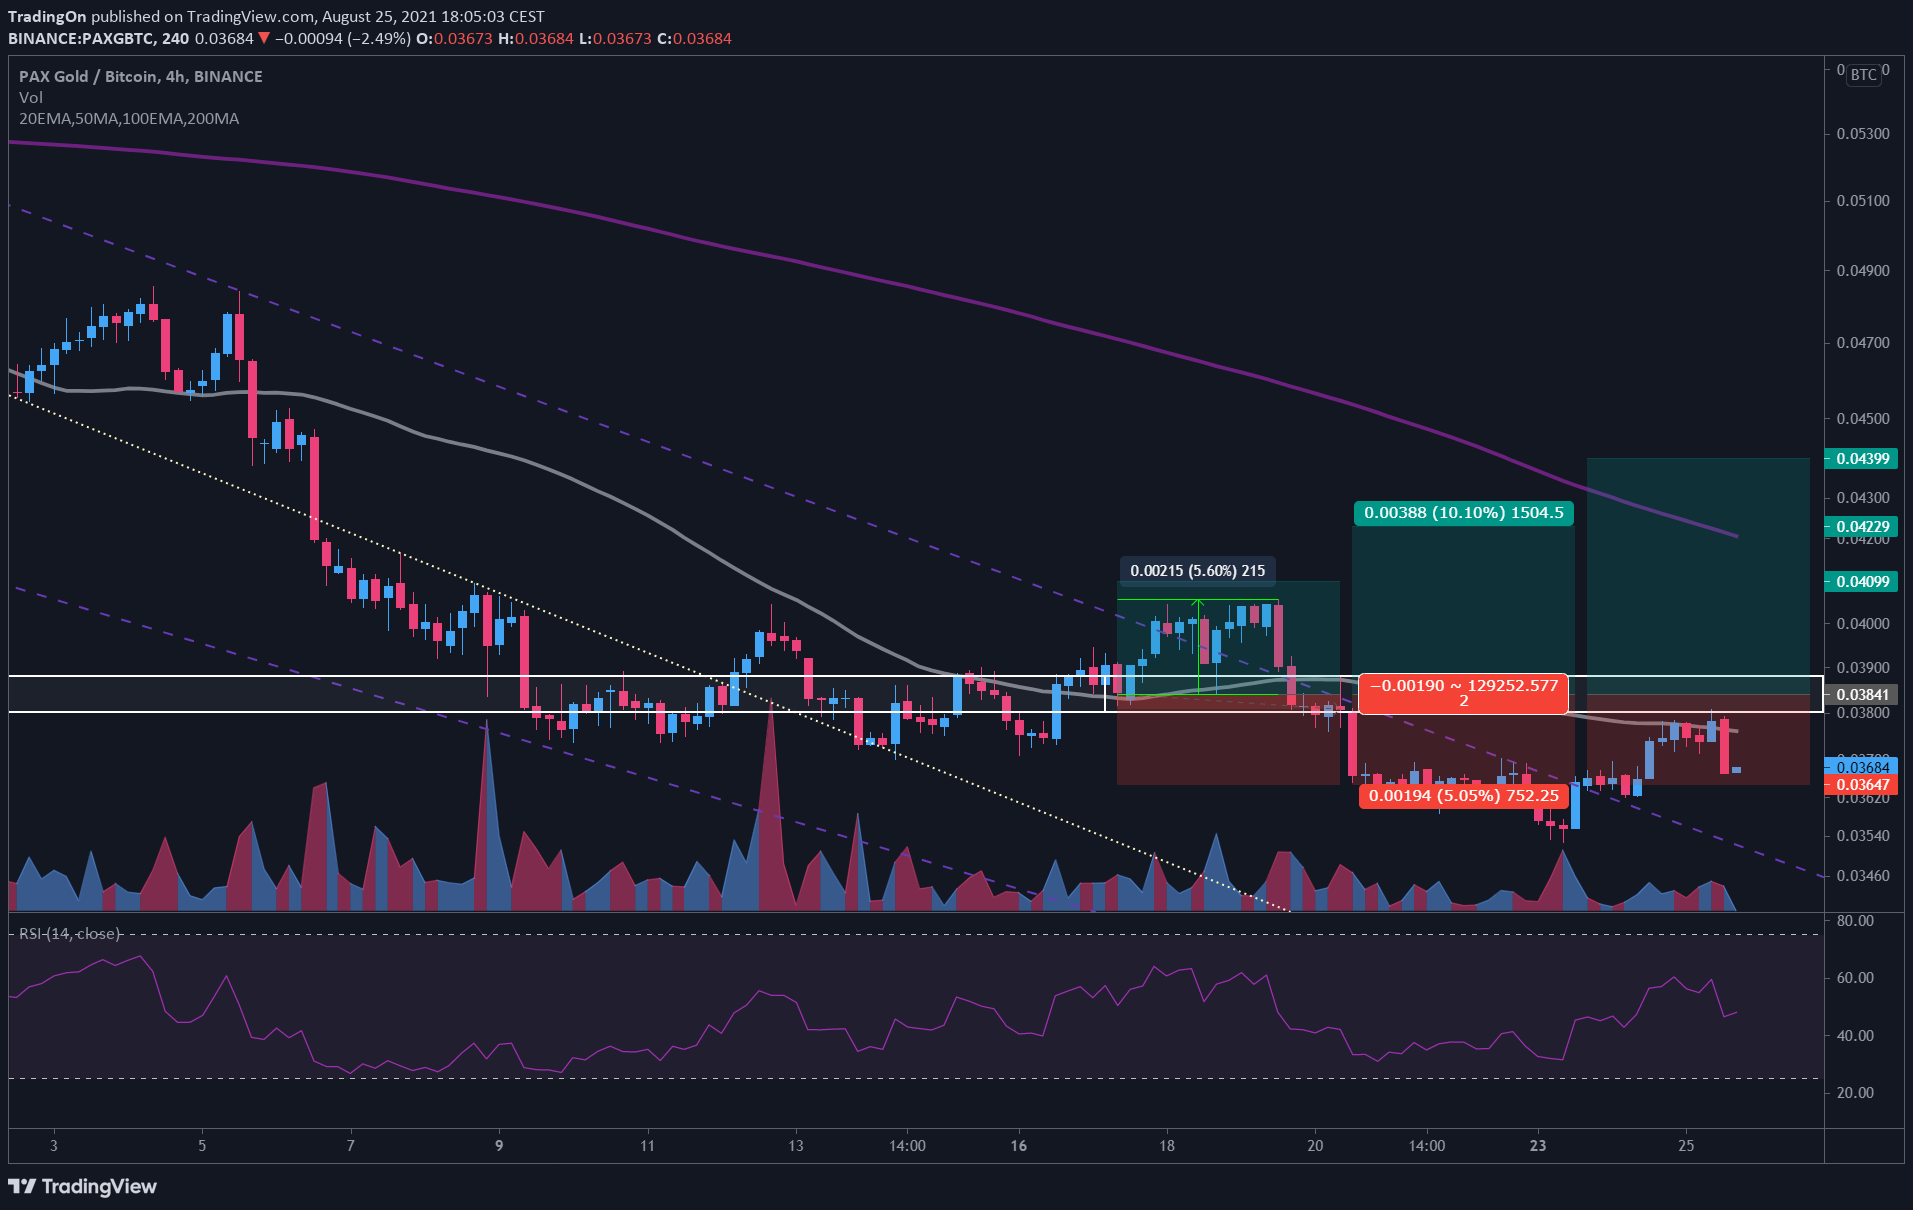Click date label 16 on time axis
Screen dimensions: 1913x1210
click(1018, 1146)
